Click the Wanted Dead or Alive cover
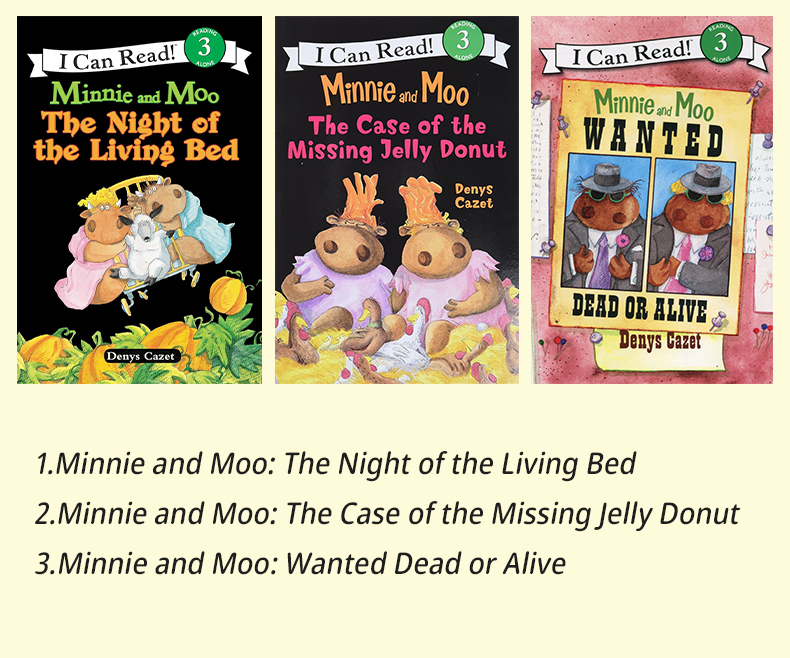Screen dimensions: 790x658 tap(652, 200)
